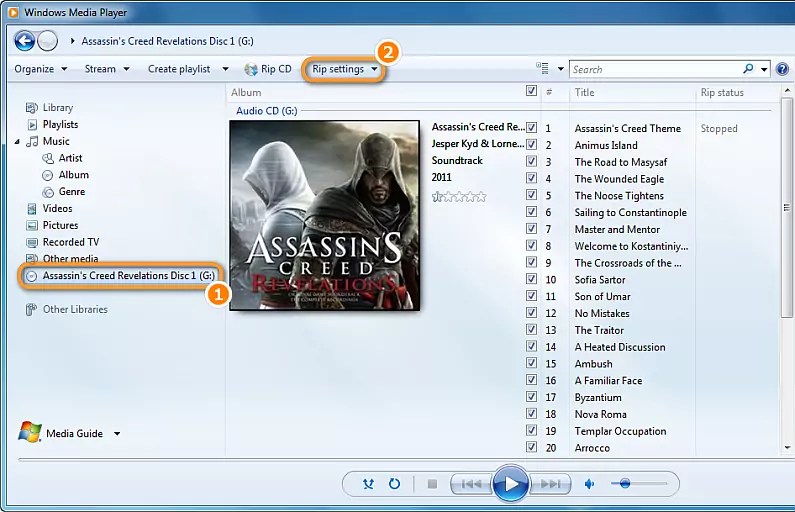Click the Jesper Kyd & Lorne artist text
This screenshot has width=795, height=512.
tap(478, 144)
